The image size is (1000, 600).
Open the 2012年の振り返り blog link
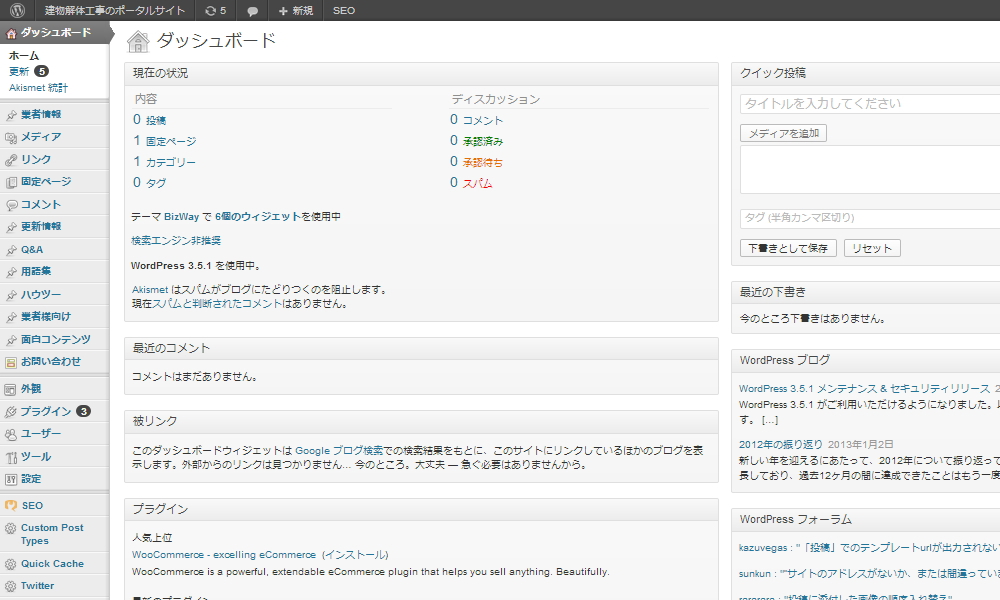pyautogui.click(x=781, y=444)
